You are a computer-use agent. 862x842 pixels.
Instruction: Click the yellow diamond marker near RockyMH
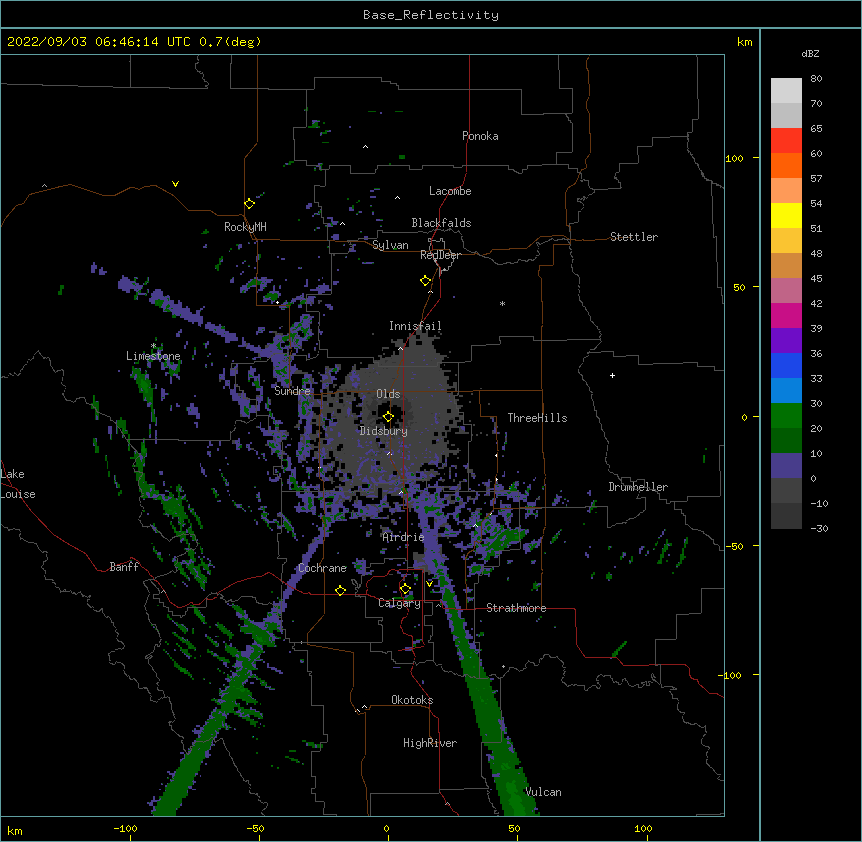[250, 204]
